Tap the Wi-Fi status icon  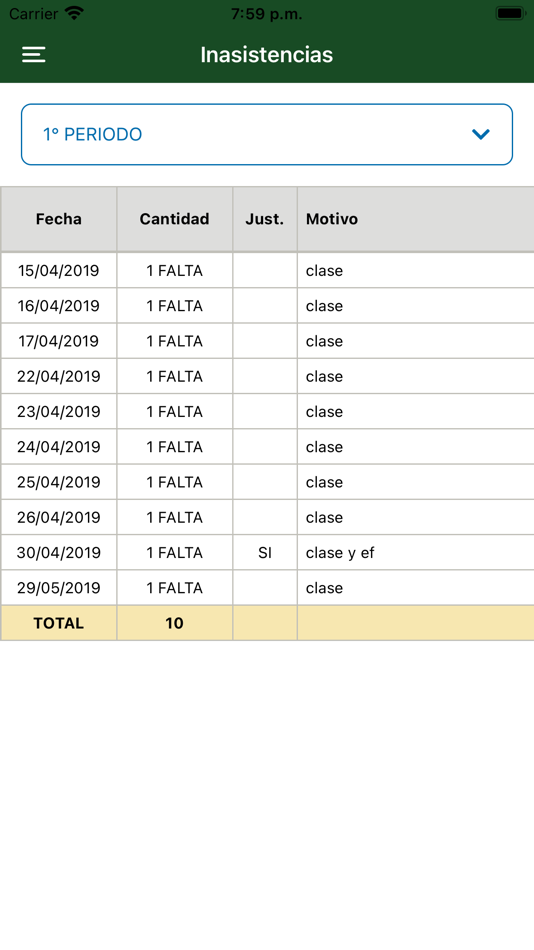click(75, 13)
